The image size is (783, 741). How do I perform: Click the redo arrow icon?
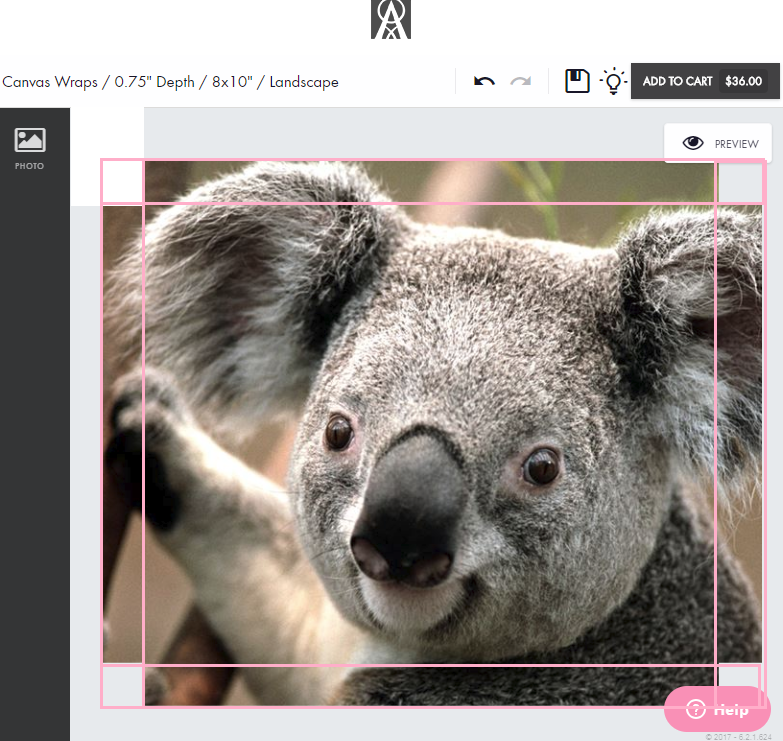(x=520, y=81)
